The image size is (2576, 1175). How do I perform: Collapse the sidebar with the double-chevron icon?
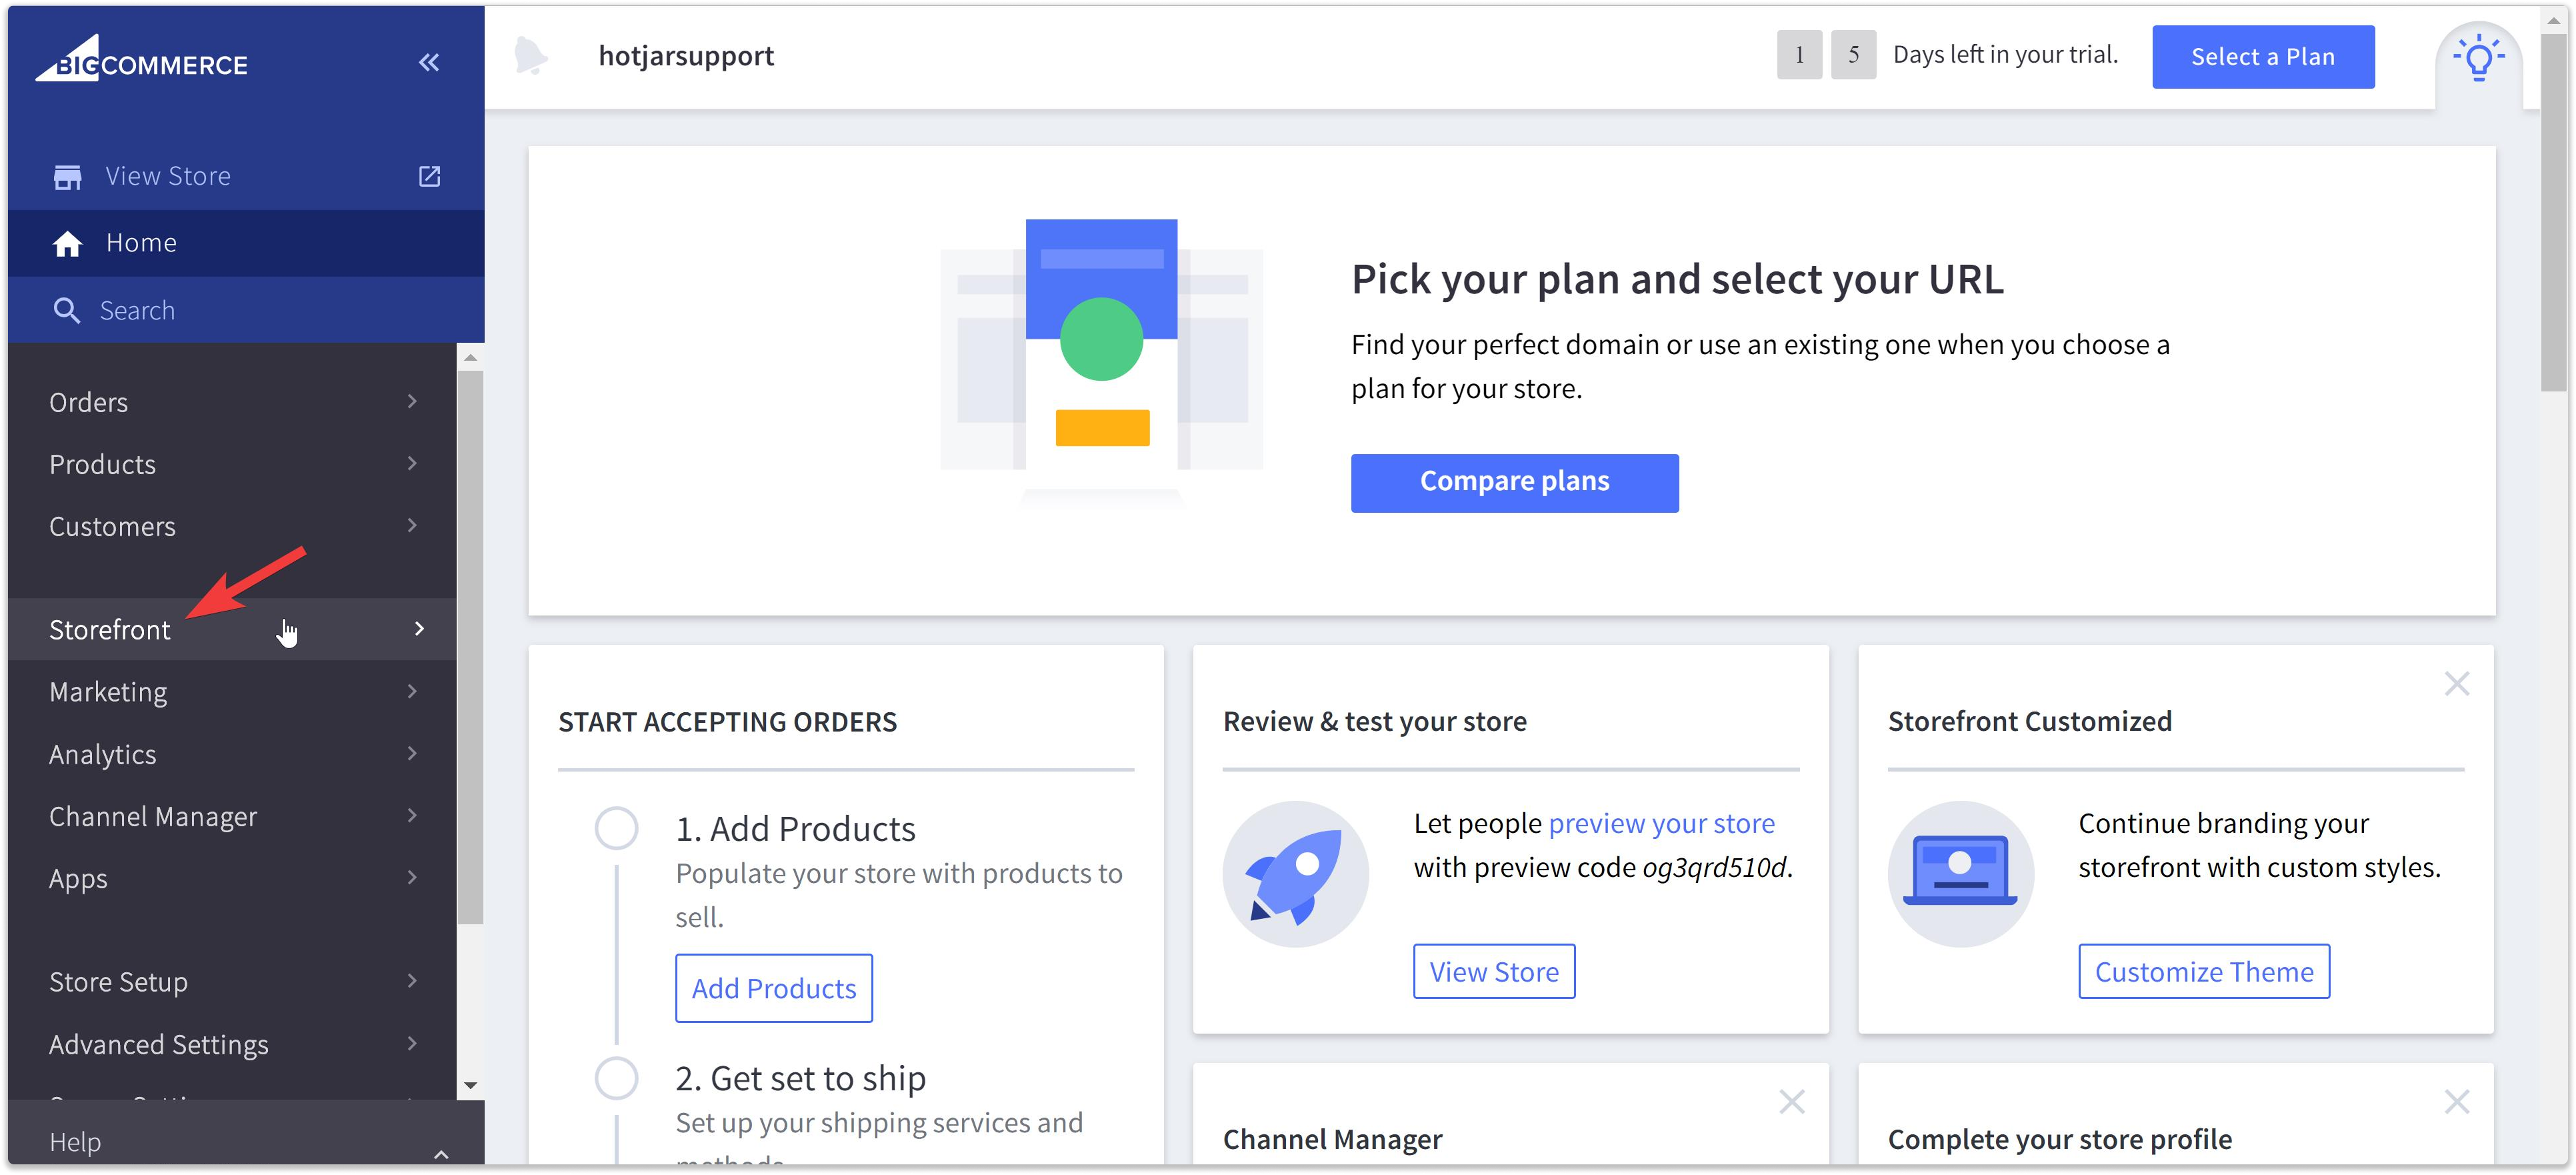click(429, 62)
